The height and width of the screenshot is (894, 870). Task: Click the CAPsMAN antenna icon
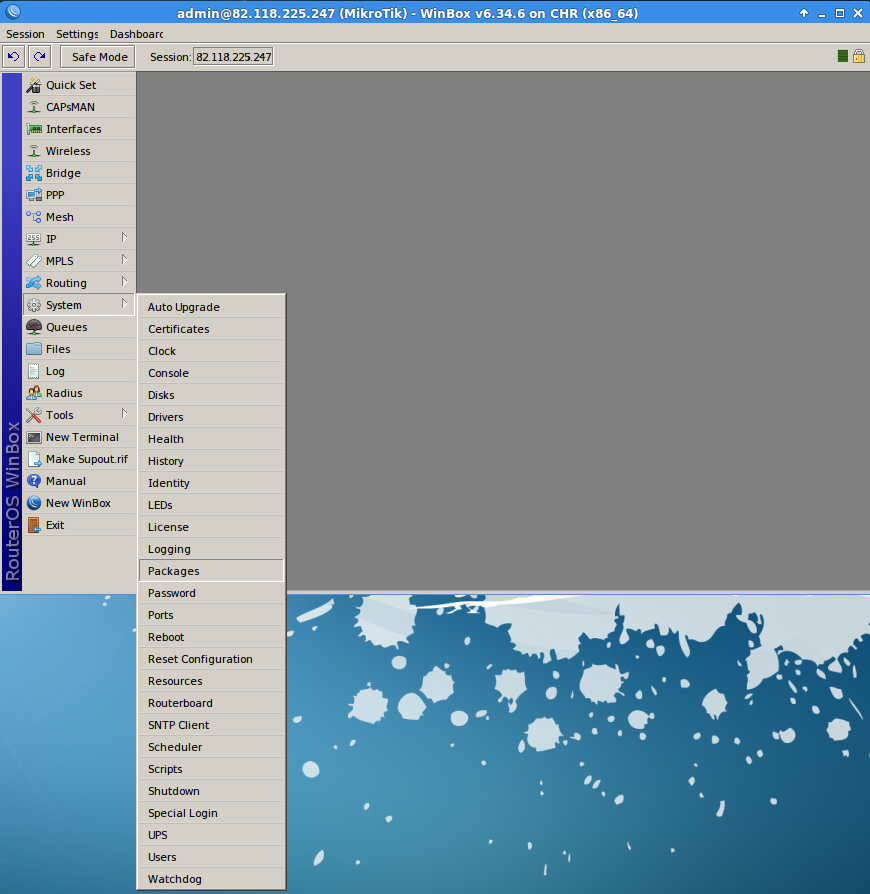pos(34,107)
